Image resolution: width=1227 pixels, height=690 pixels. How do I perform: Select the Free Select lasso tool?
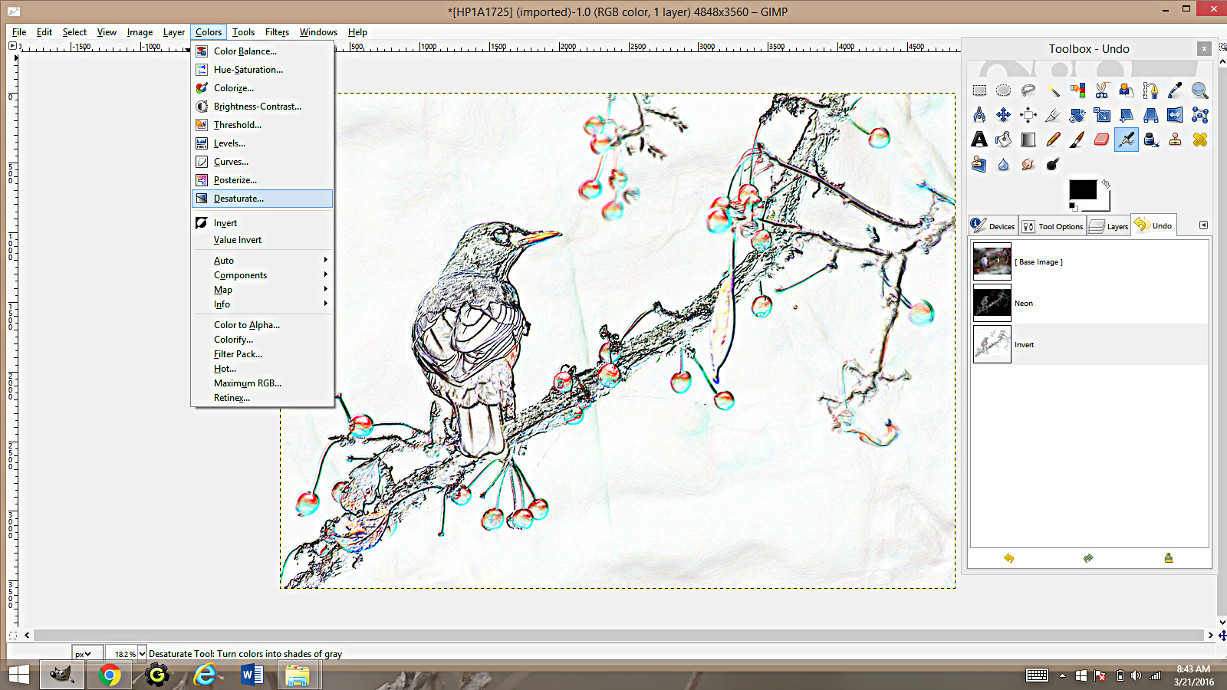click(x=1028, y=90)
